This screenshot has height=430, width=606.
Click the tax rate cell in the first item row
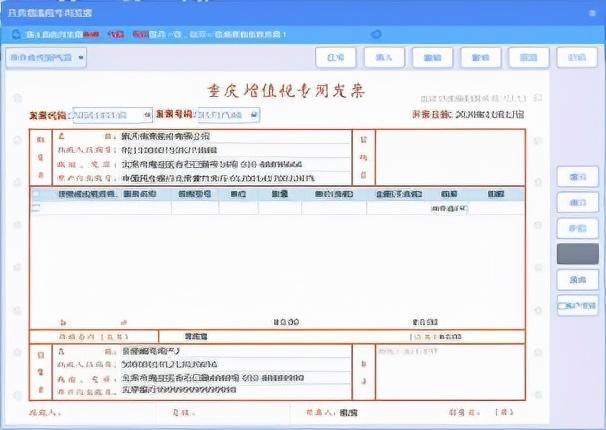(449, 209)
